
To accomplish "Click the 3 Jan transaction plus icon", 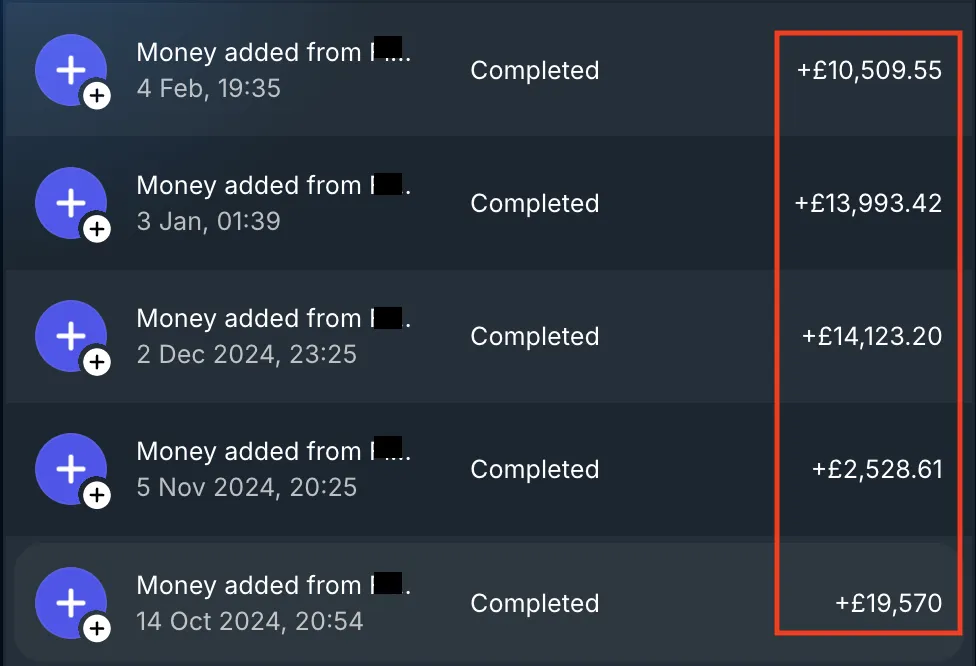I will pyautogui.click(x=71, y=203).
